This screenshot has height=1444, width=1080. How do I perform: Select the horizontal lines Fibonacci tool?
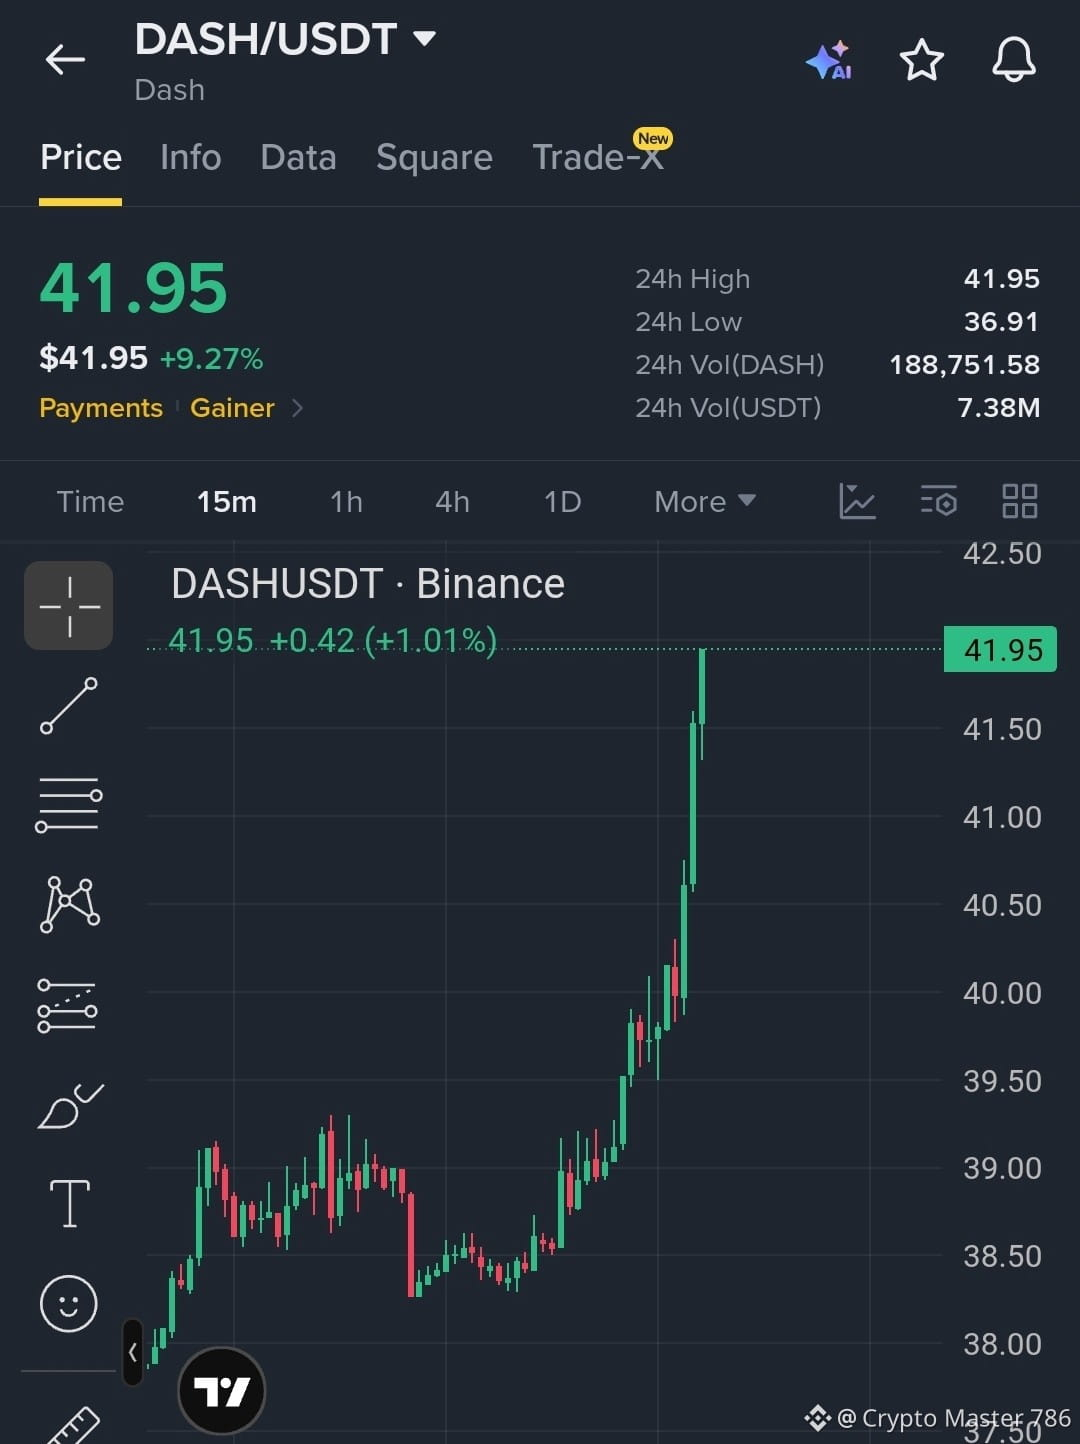click(x=69, y=804)
